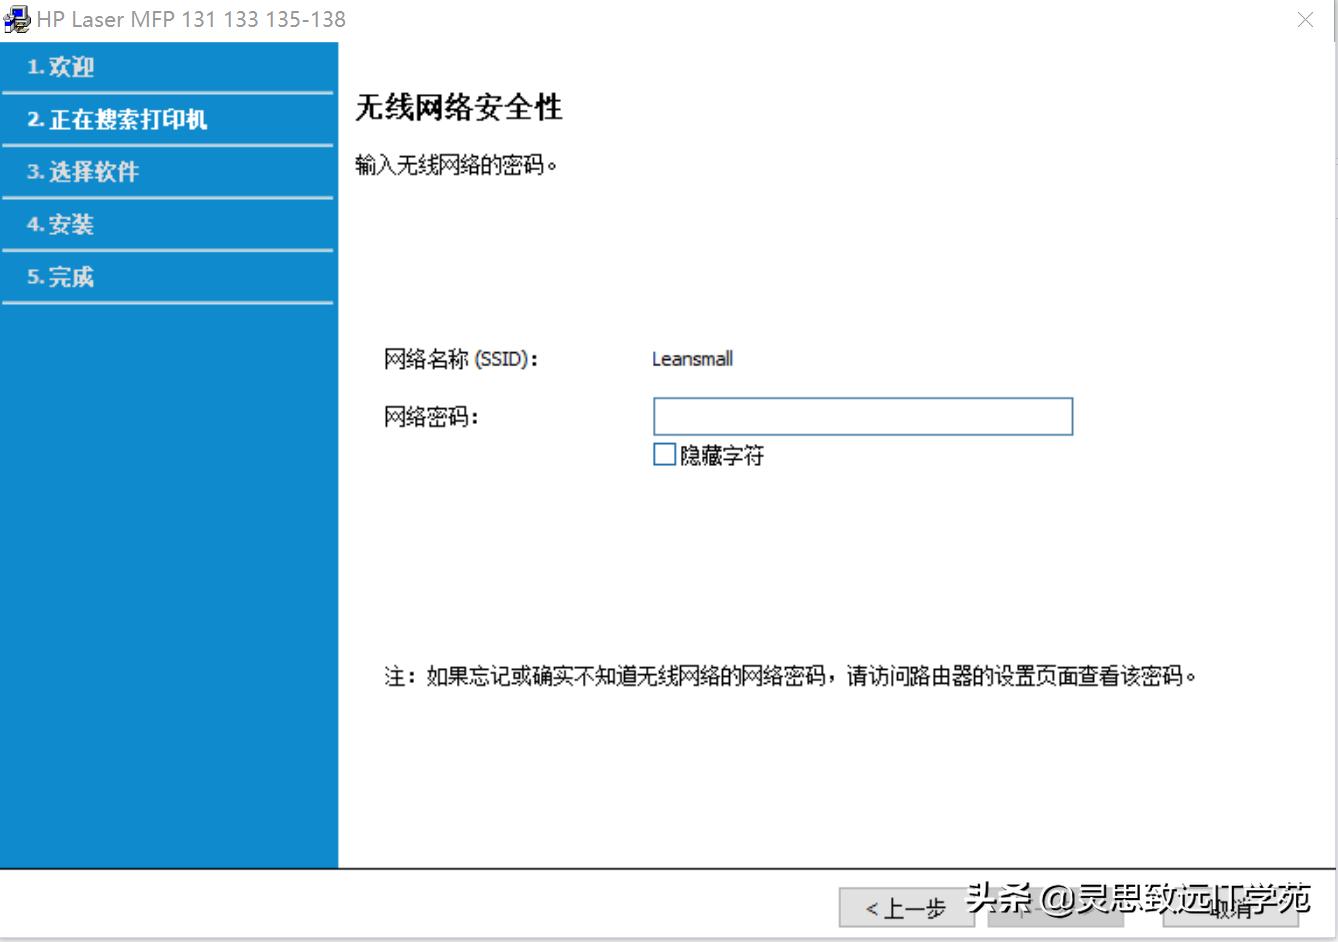Select step "4. 安装" in the sidebar
Image resolution: width=1338 pixels, height=942 pixels.
[65, 224]
